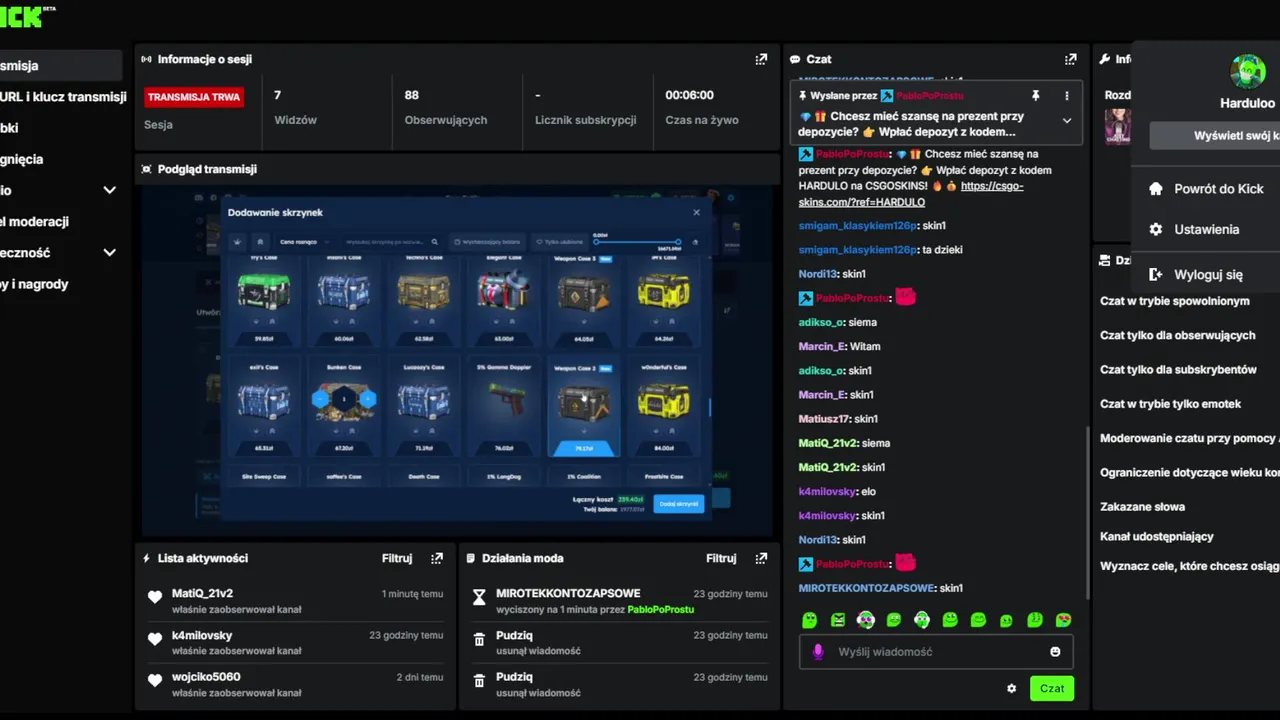
Task: Click hourglass icon beside MIROTEKKONTOZAPSOWE
Action: [x=479, y=597]
